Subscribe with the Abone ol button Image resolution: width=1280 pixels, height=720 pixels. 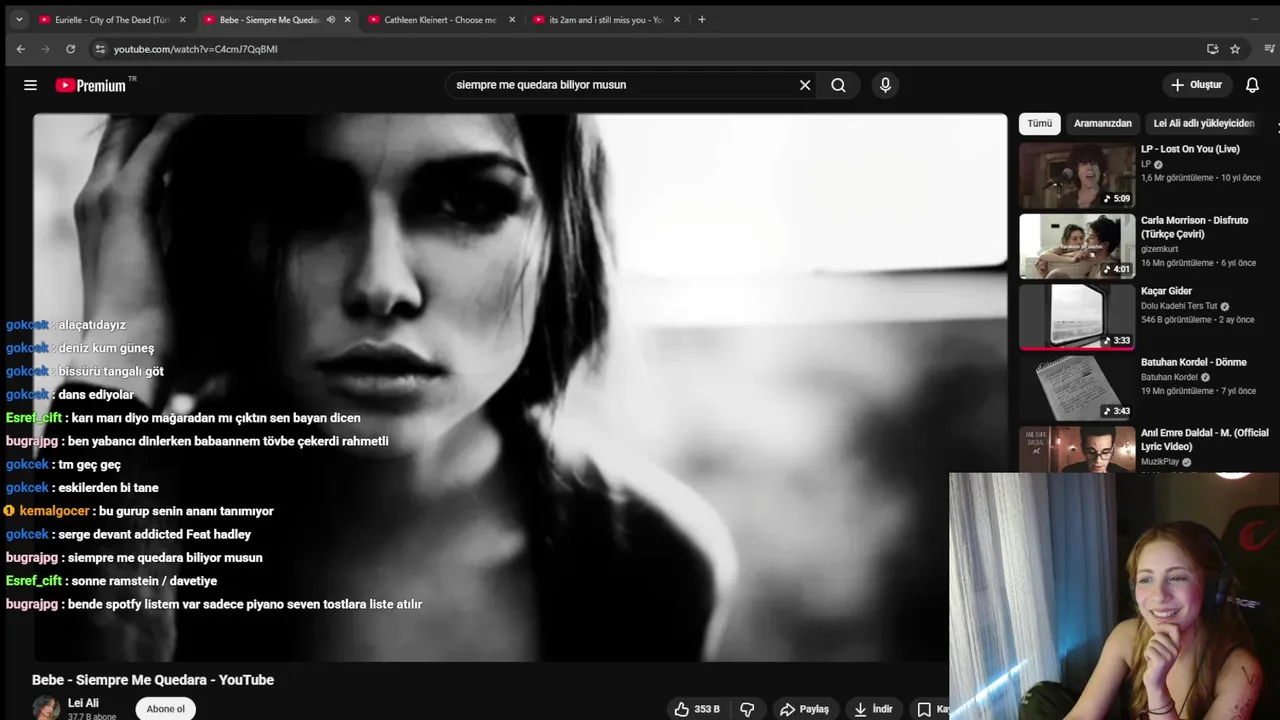point(166,709)
